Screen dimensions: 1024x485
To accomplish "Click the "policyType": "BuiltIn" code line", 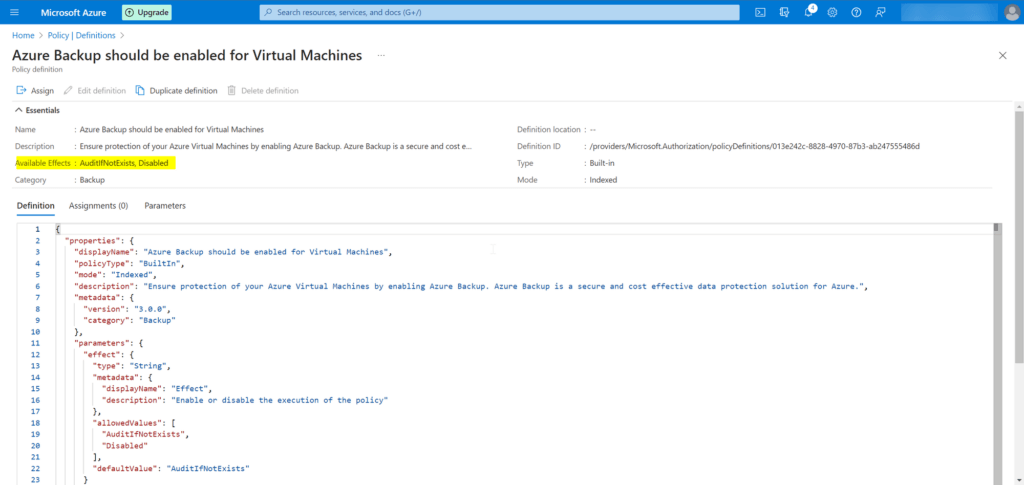I will coord(130,264).
